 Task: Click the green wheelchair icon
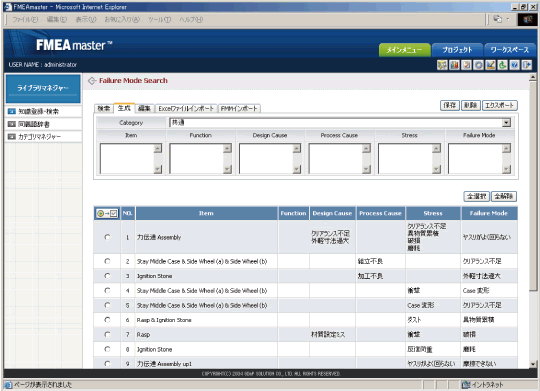502,65
